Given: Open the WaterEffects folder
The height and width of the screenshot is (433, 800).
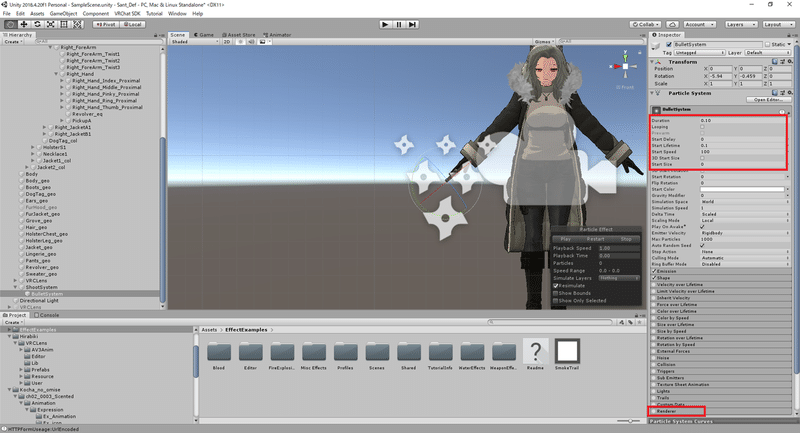Looking at the screenshot, I should tap(472, 352).
